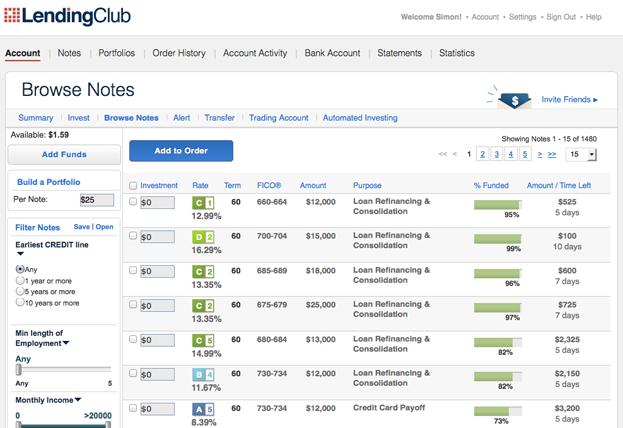This screenshot has height=428, width=623.
Task: Open the Statements tab
Action: (399, 53)
